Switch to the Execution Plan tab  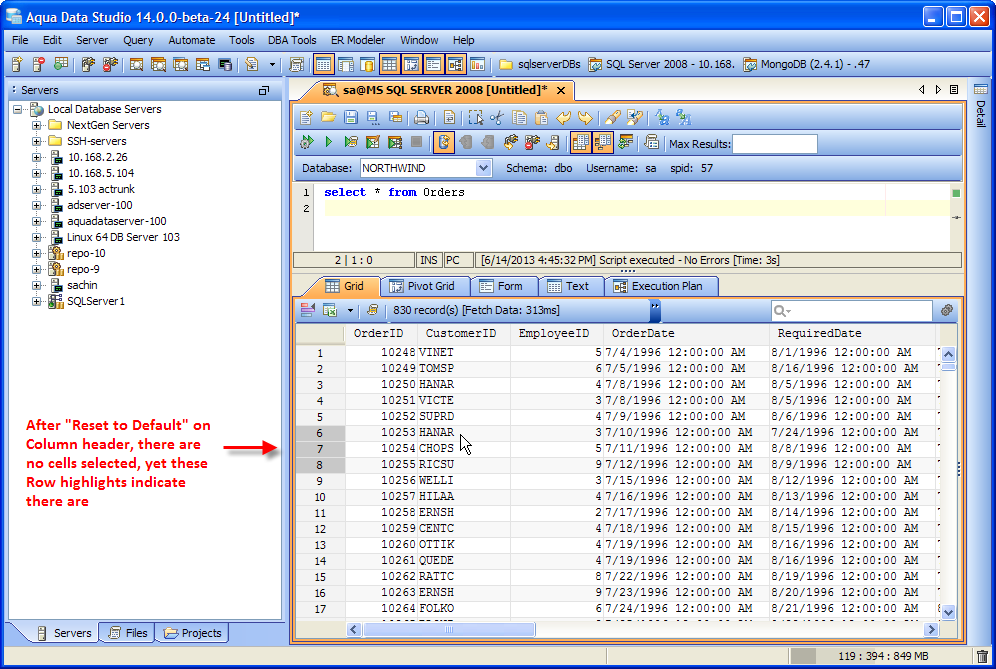[661, 287]
